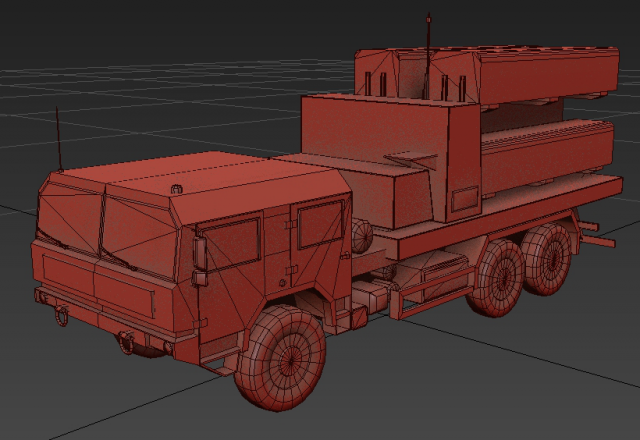
Task: Select the spare tire behind the cab
Action: tap(362, 236)
